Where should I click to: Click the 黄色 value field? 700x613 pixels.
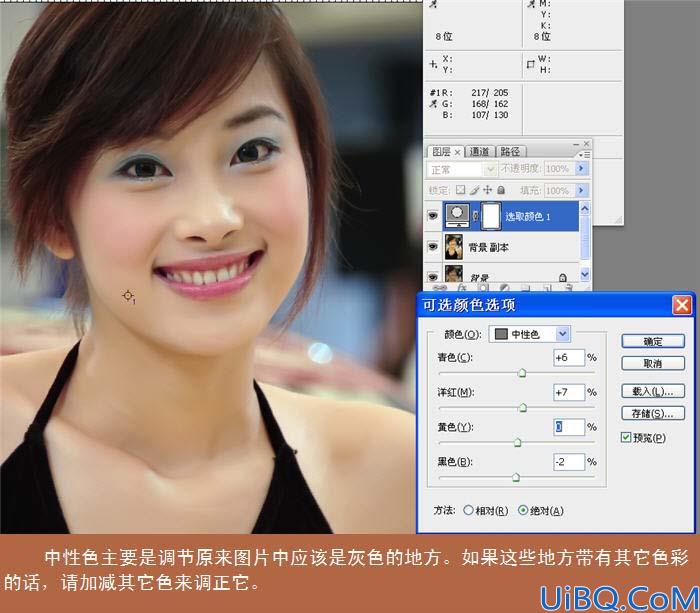click(569, 427)
